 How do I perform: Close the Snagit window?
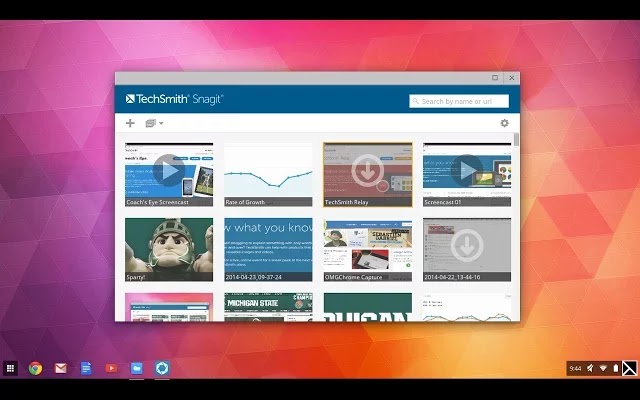pos(511,78)
